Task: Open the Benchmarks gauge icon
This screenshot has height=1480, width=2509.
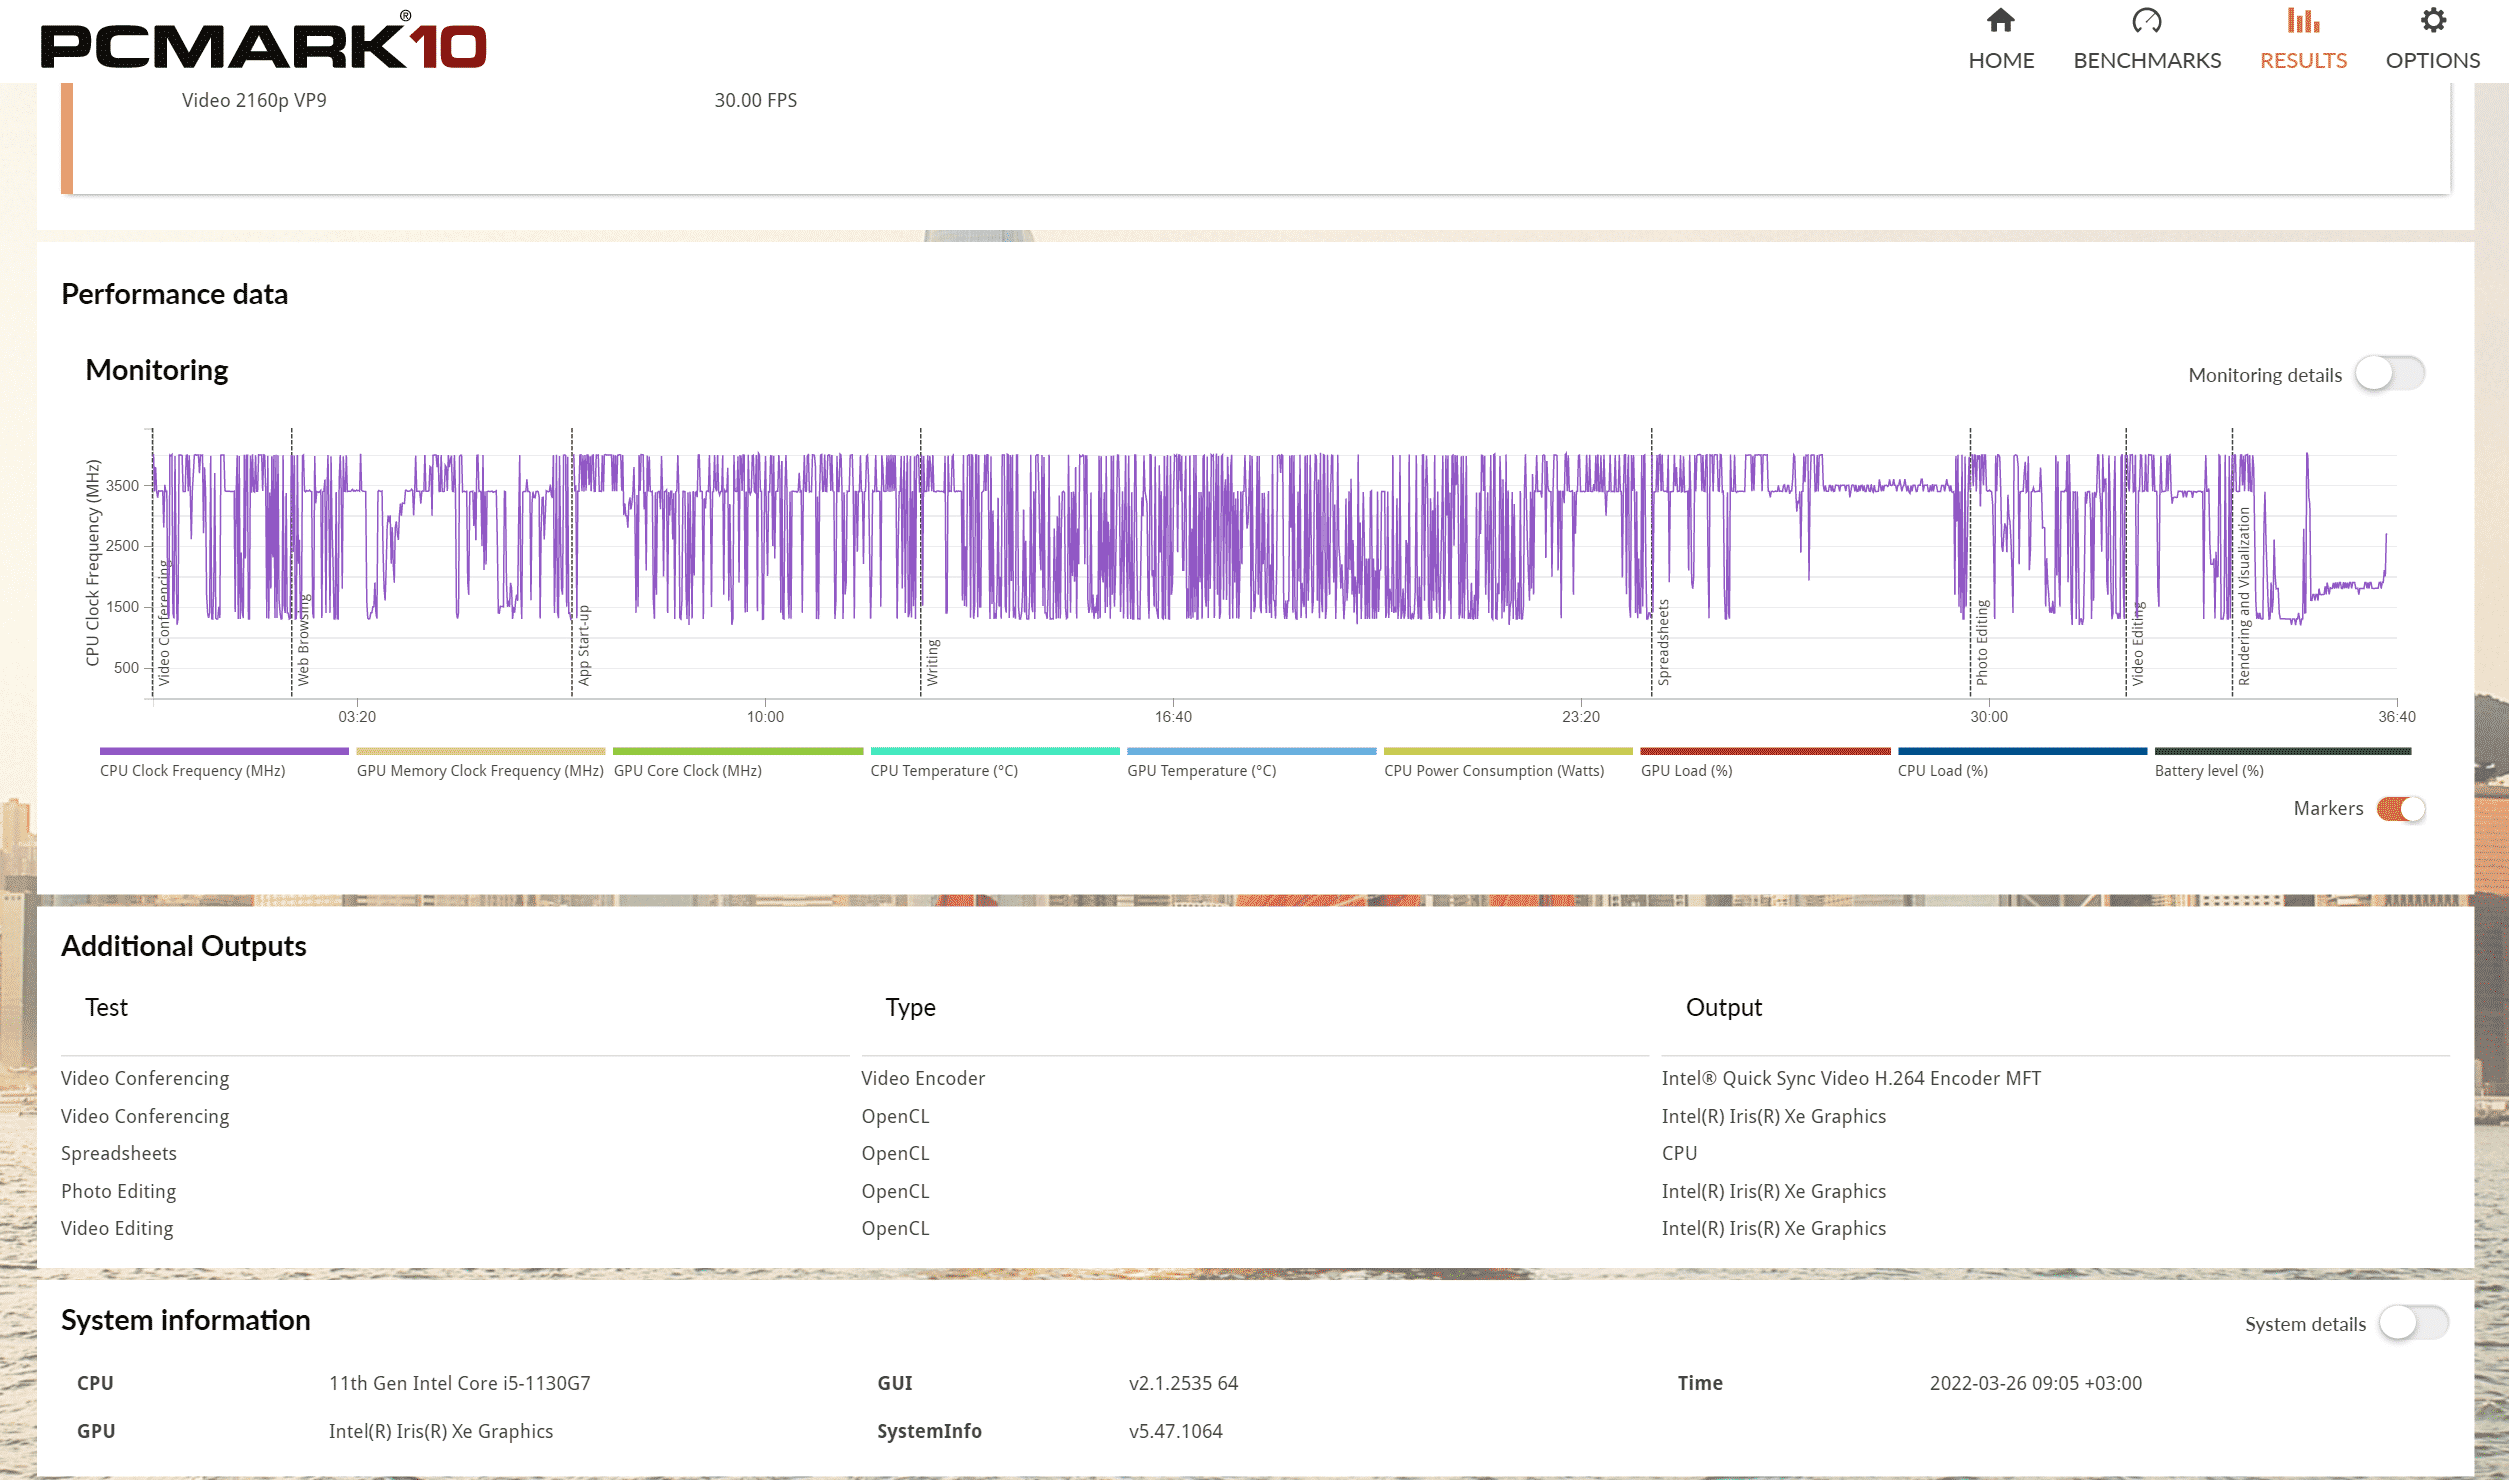Action: pos(2146,21)
